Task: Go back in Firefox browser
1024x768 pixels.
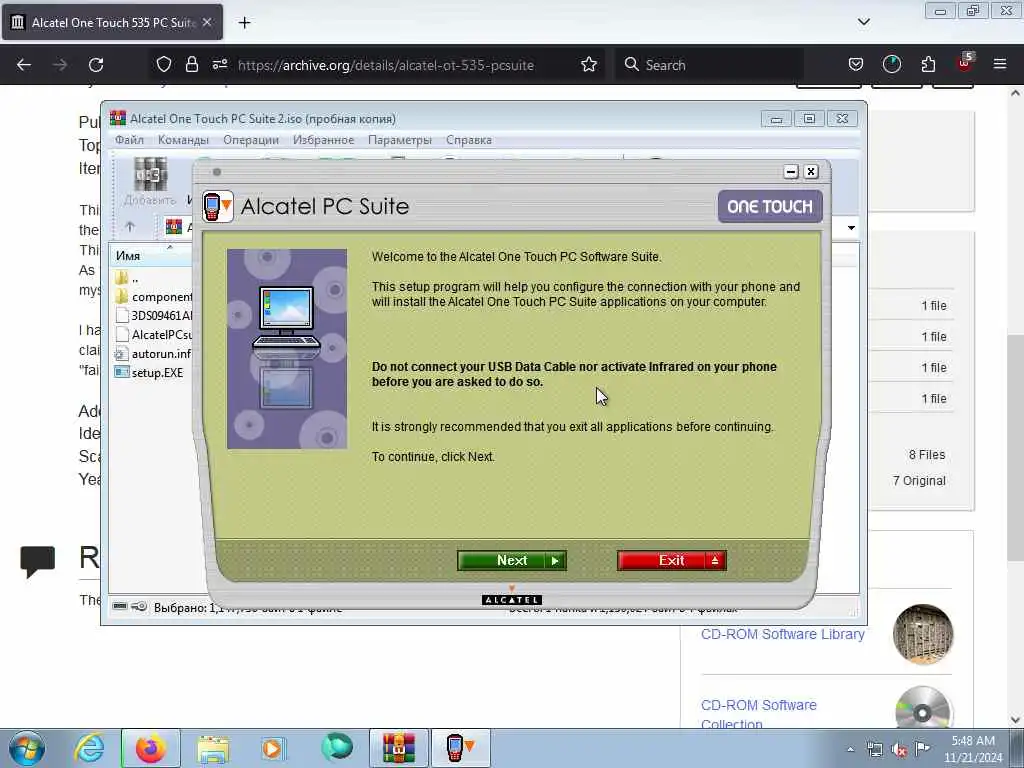Action: [24, 65]
